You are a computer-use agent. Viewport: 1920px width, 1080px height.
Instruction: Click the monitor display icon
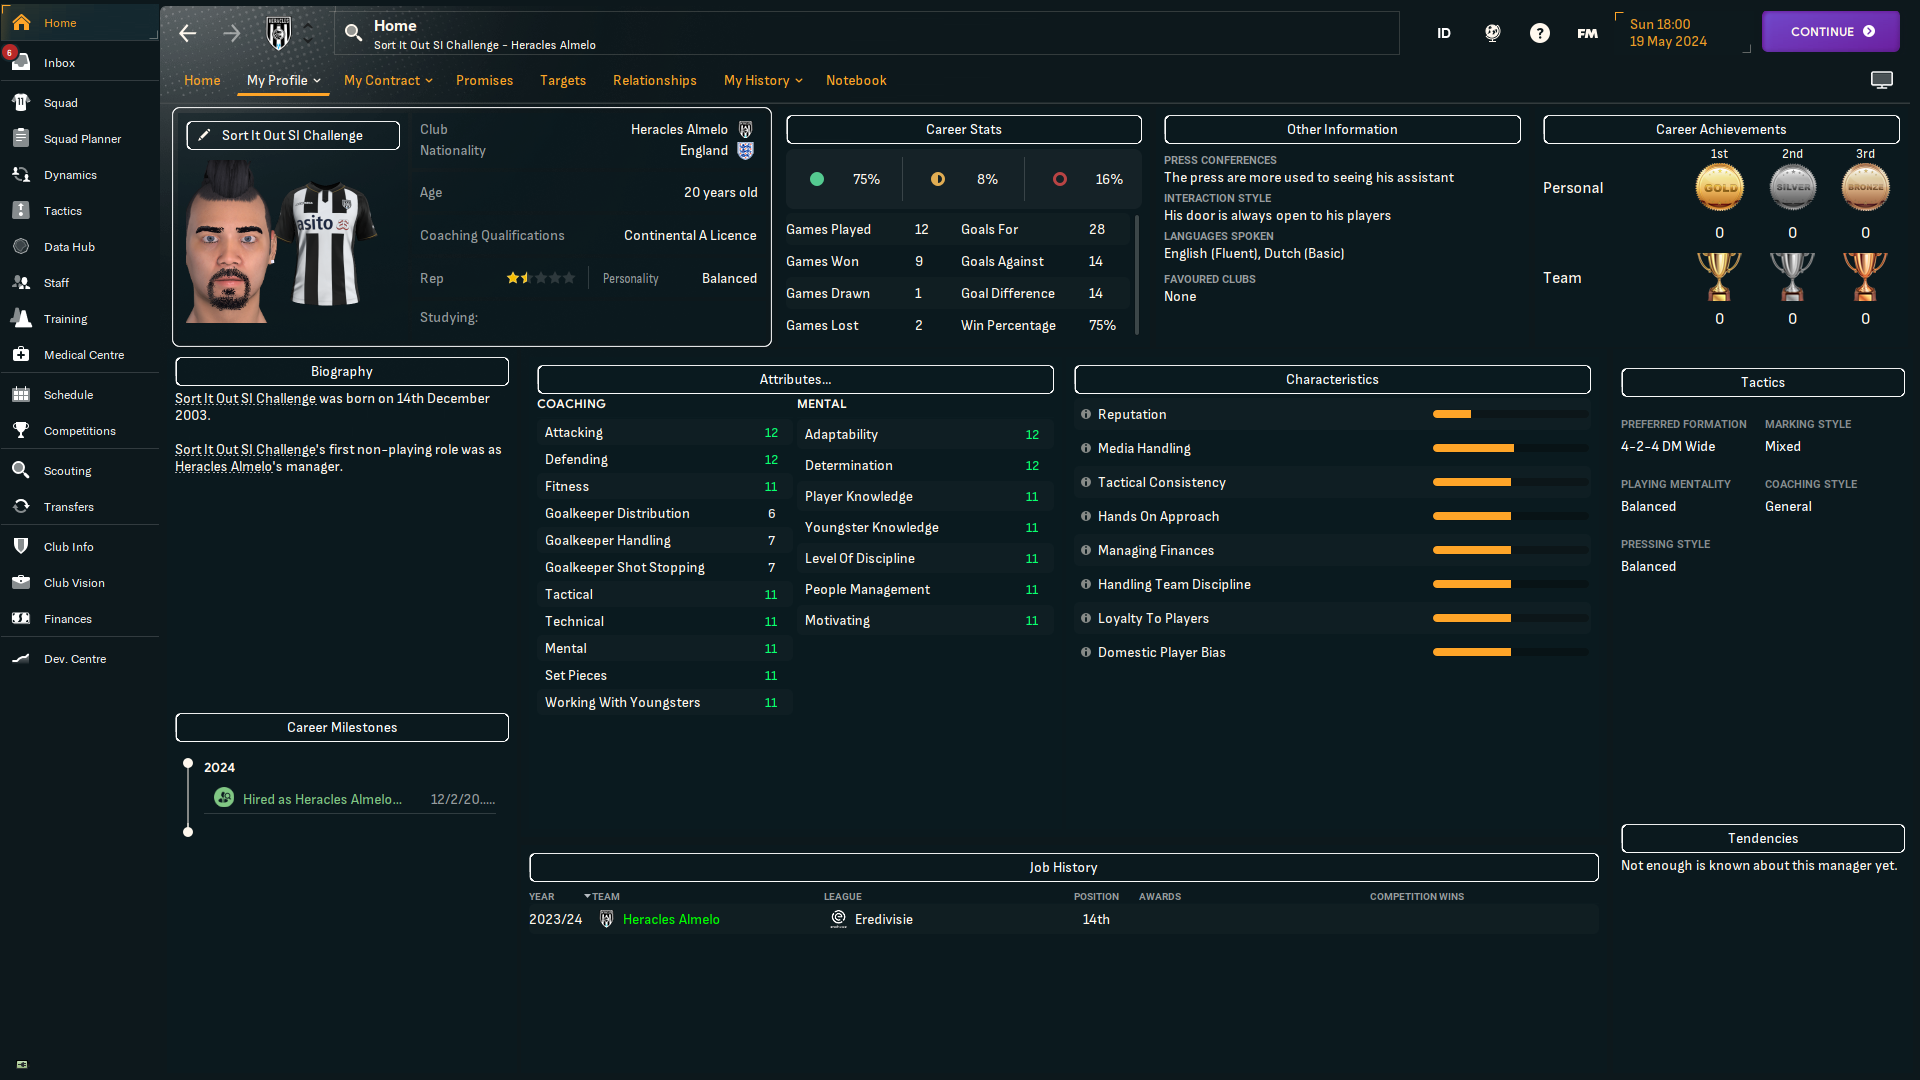(x=1882, y=80)
